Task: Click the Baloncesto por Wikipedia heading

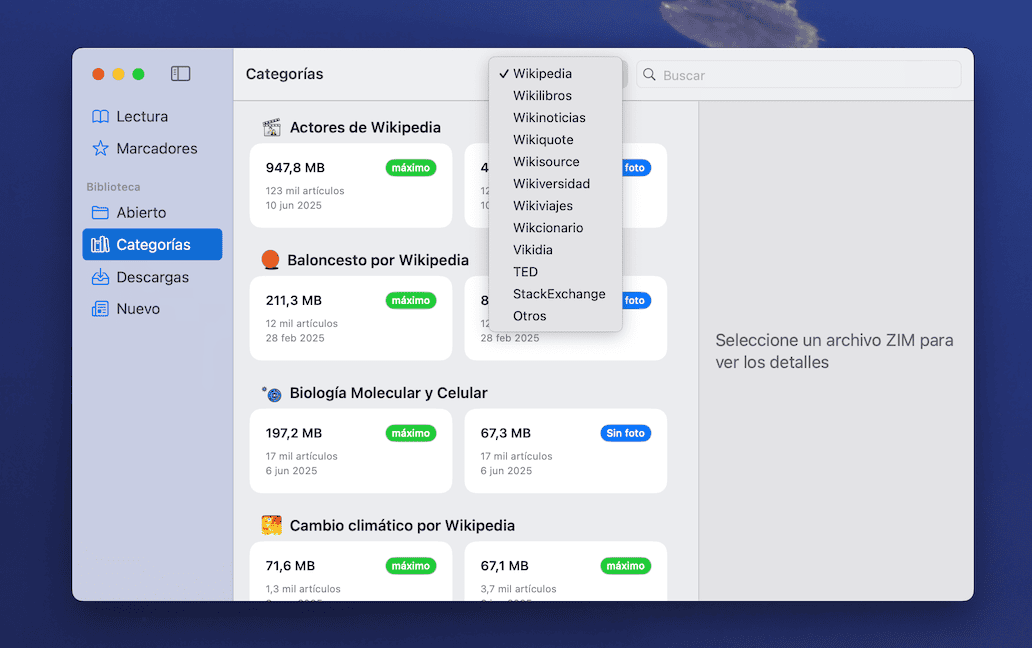Action: click(x=378, y=260)
